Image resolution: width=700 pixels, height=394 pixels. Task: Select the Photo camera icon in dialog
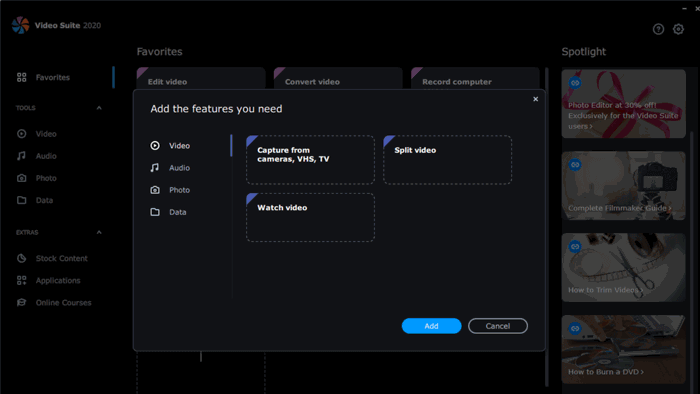click(x=155, y=190)
